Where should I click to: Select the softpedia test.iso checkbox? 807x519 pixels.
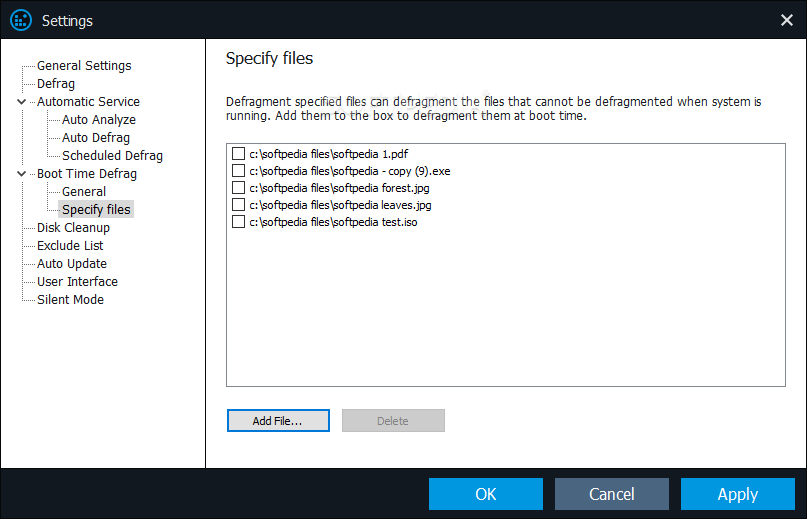(x=238, y=221)
